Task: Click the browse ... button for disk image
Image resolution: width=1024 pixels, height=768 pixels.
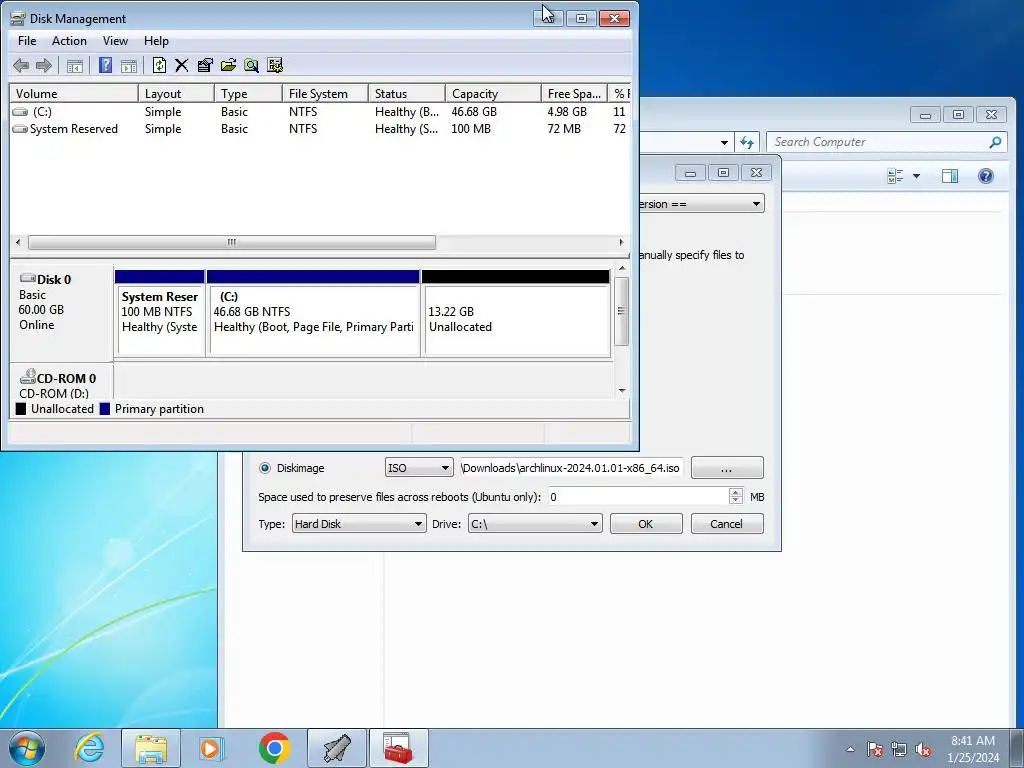Action: pos(727,468)
